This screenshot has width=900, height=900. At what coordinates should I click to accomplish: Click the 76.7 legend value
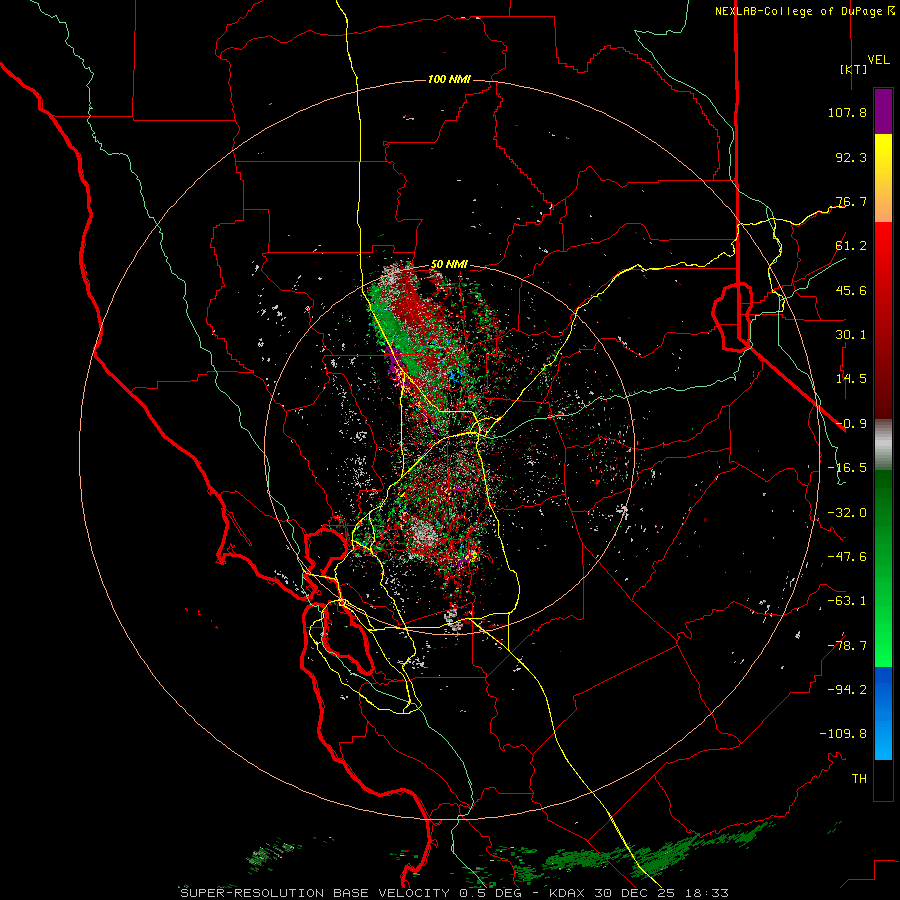tap(851, 201)
